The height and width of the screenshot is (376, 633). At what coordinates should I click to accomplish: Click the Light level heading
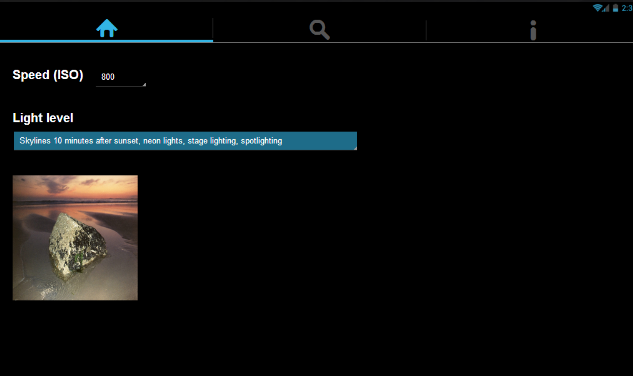pos(43,118)
